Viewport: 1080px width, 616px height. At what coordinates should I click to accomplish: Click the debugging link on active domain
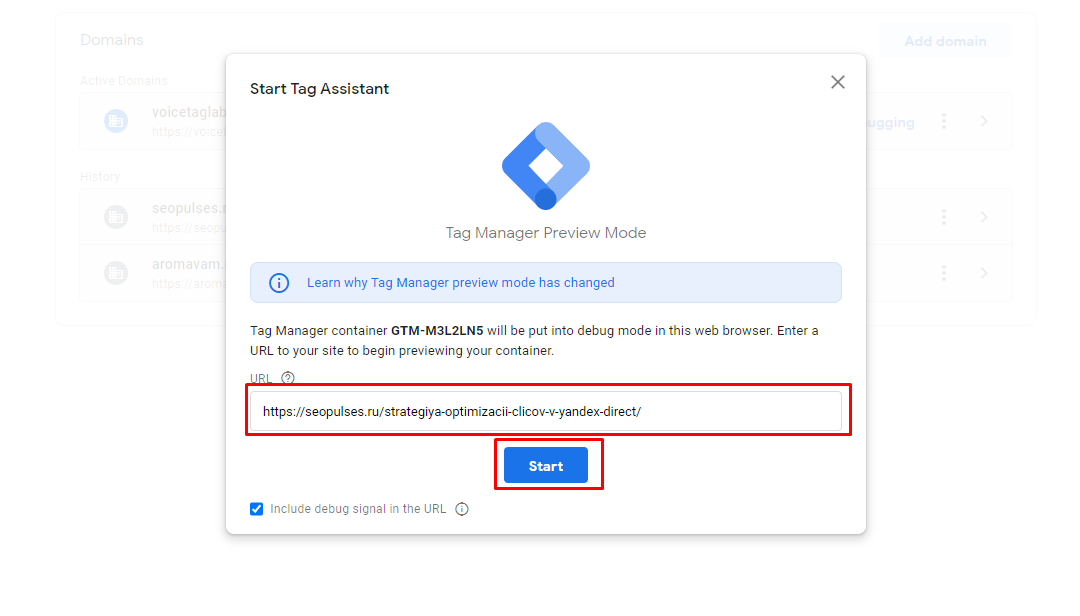coord(890,123)
